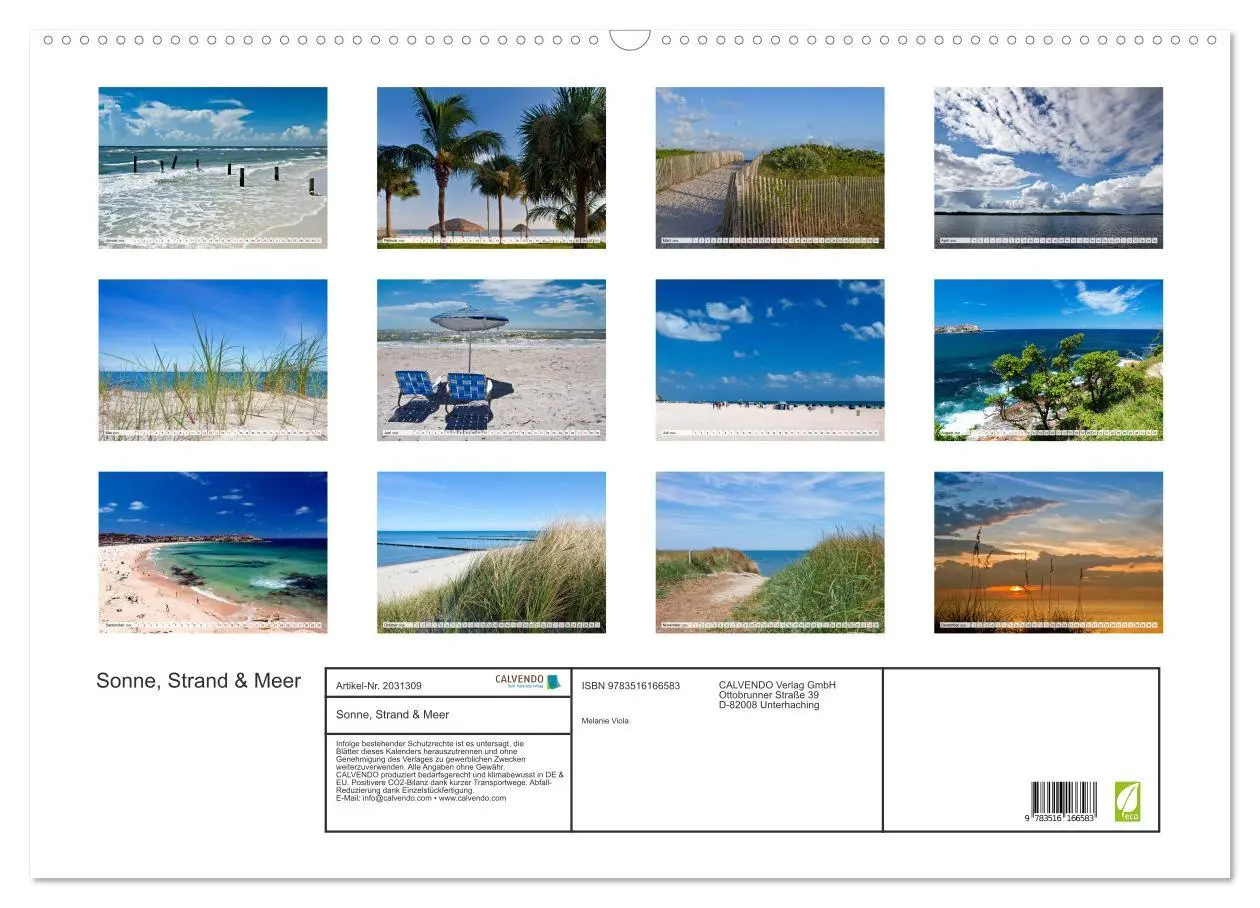Click the September aerial beach photo
Viewport: 1260px width, 908px height.
pyautogui.click(x=212, y=550)
